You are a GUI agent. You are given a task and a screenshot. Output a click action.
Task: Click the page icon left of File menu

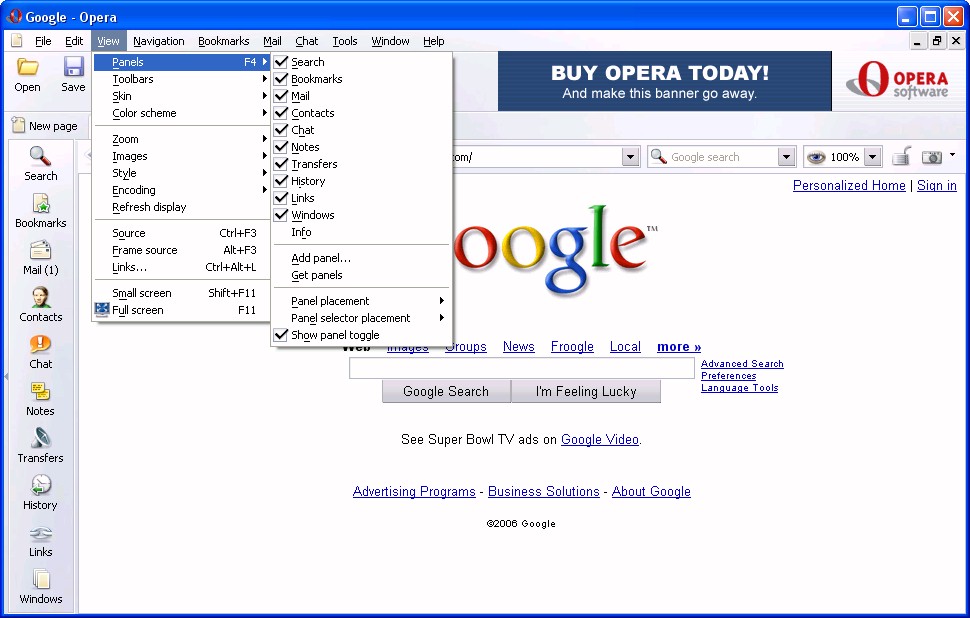[17, 41]
